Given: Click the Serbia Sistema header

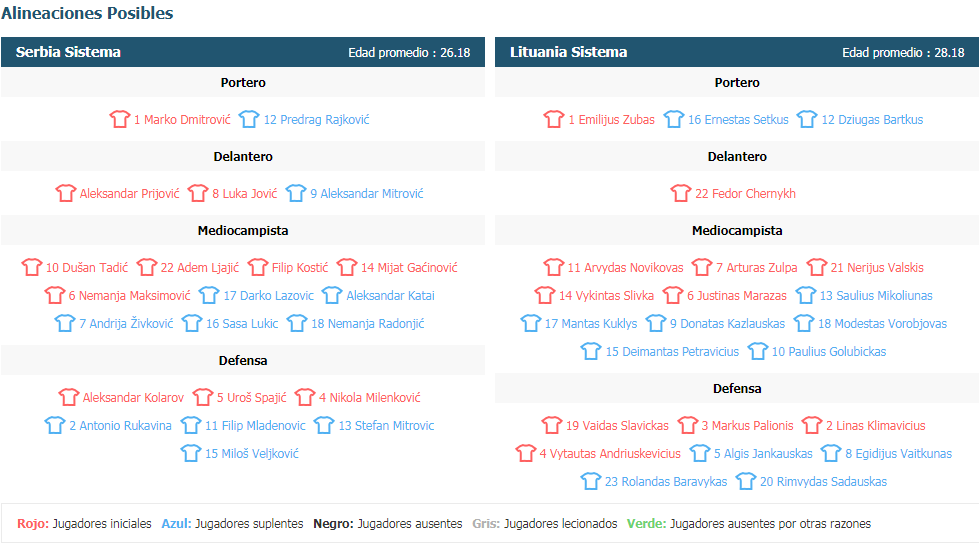Looking at the screenshot, I should point(68,52).
